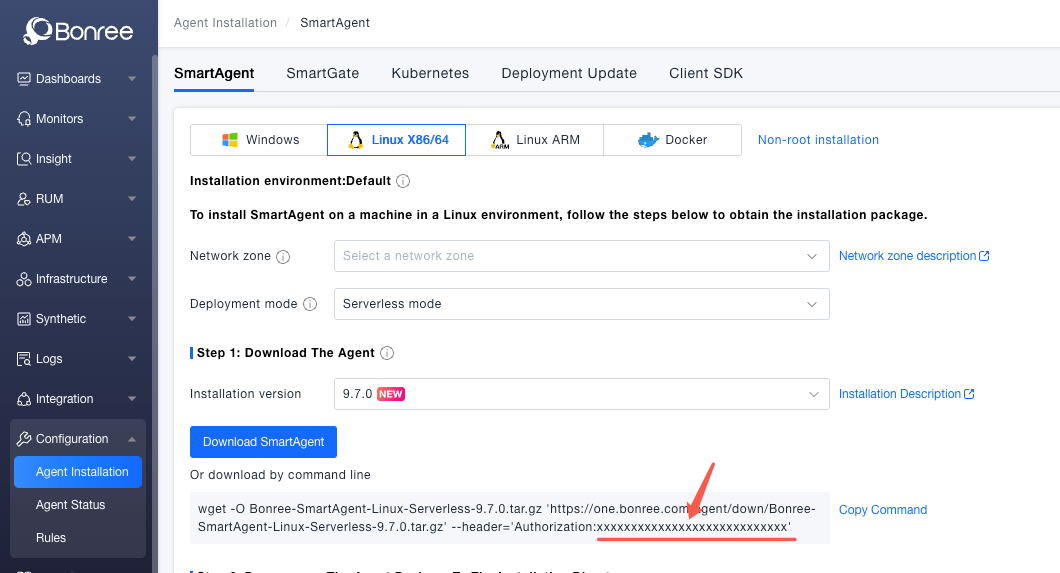Screen dimensions: 1060x573
Task: Click the Logs sidebar icon
Action: (x=24, y=359)
